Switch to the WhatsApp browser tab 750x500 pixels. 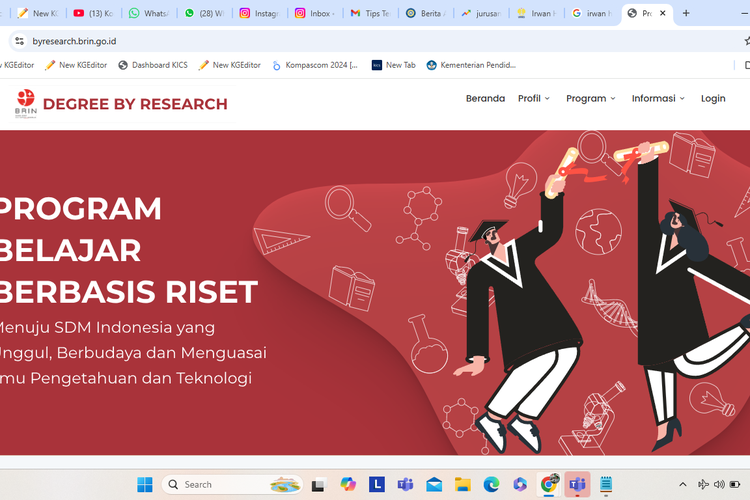click(150, 14)
